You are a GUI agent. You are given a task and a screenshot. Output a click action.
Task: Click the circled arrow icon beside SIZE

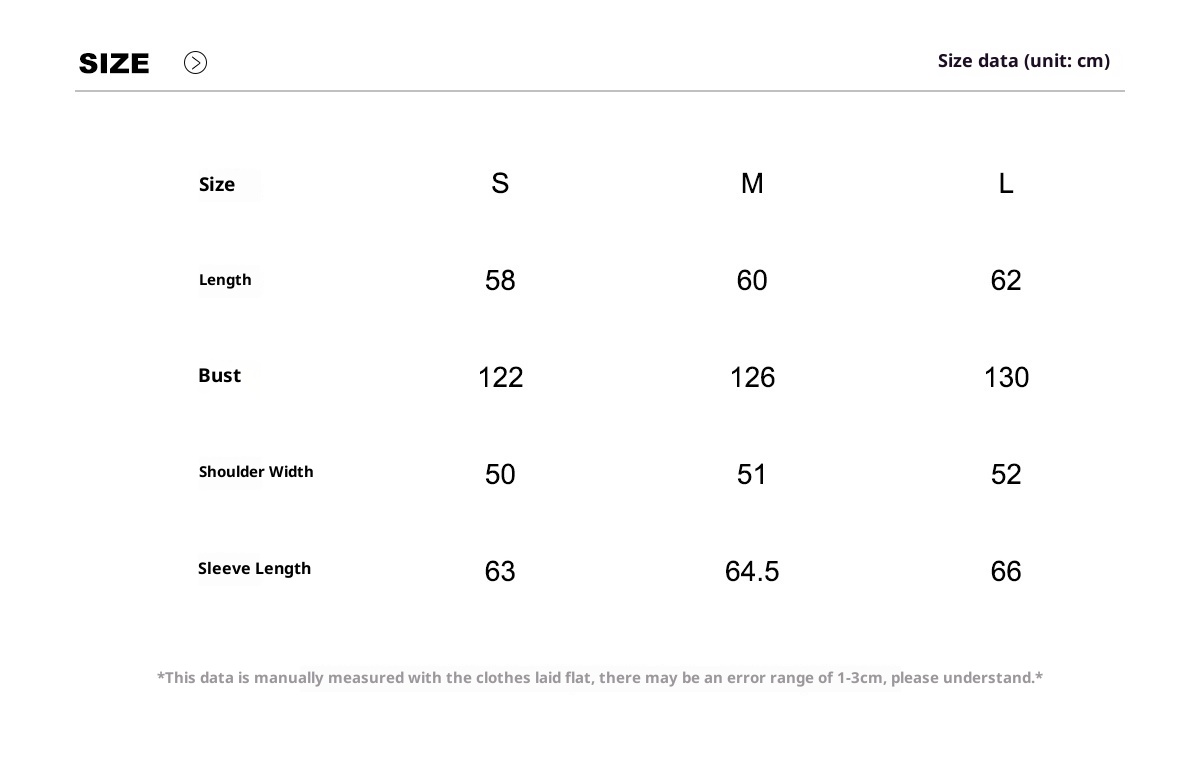pyautogui.click(x=195, y=63)
